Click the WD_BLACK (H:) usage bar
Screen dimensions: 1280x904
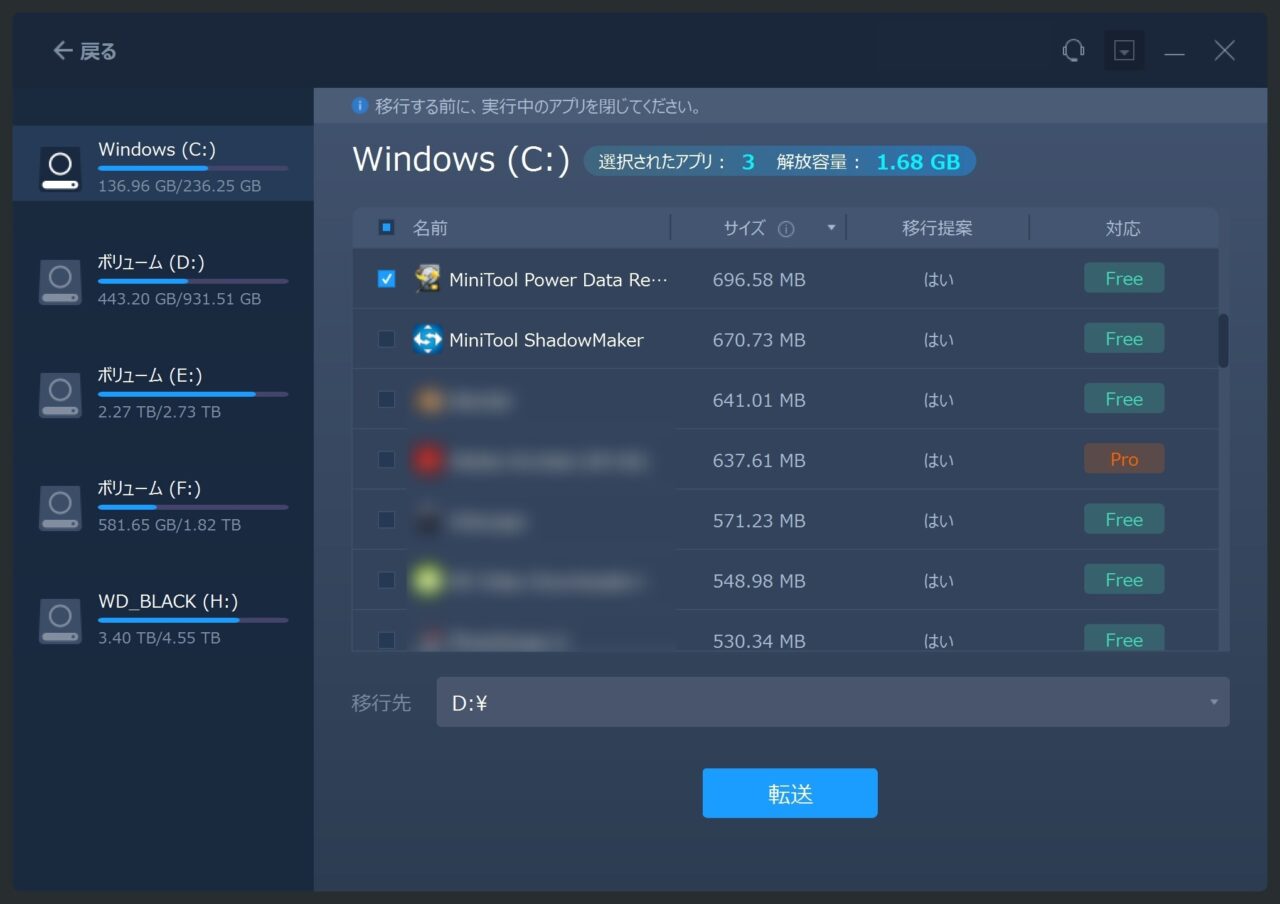tap(193, 620)
